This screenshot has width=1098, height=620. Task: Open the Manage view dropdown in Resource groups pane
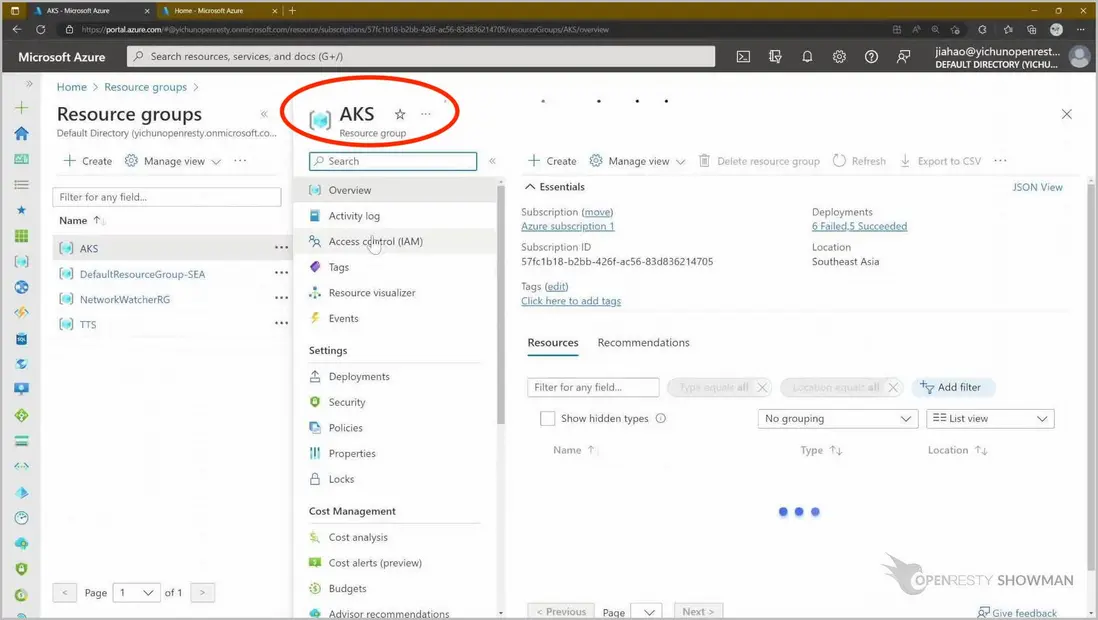click(x=173, y=161)
